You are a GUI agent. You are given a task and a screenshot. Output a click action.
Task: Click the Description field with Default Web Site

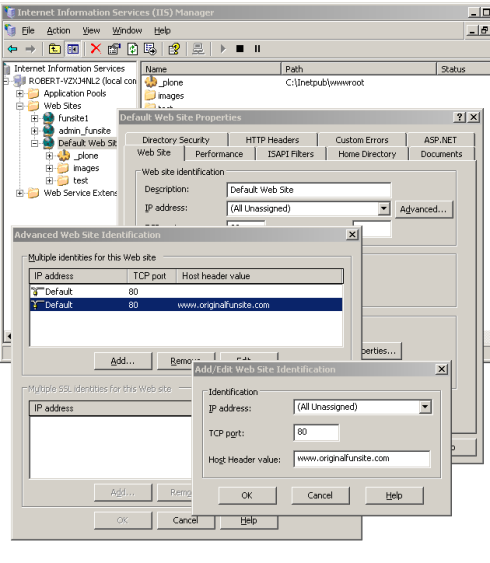[309, 190]
